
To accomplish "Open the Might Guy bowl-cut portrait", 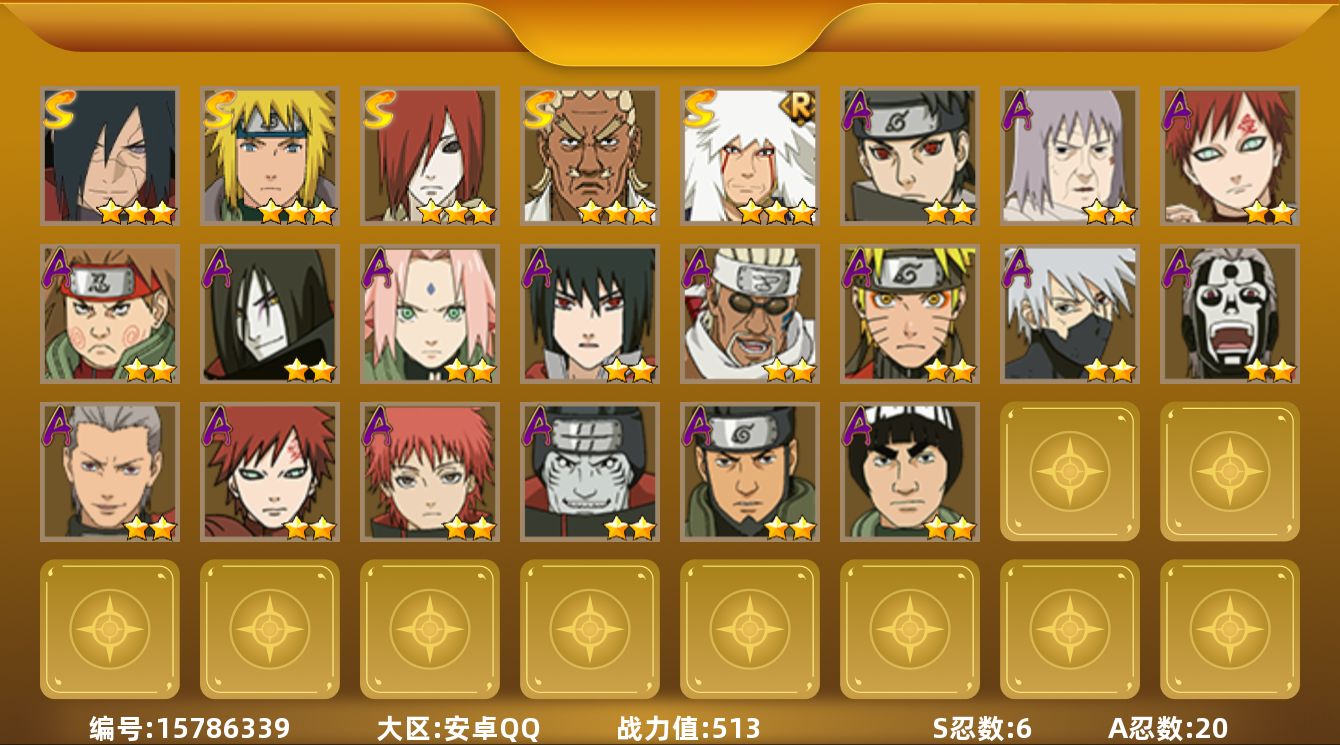I will (x=910, y=471).
